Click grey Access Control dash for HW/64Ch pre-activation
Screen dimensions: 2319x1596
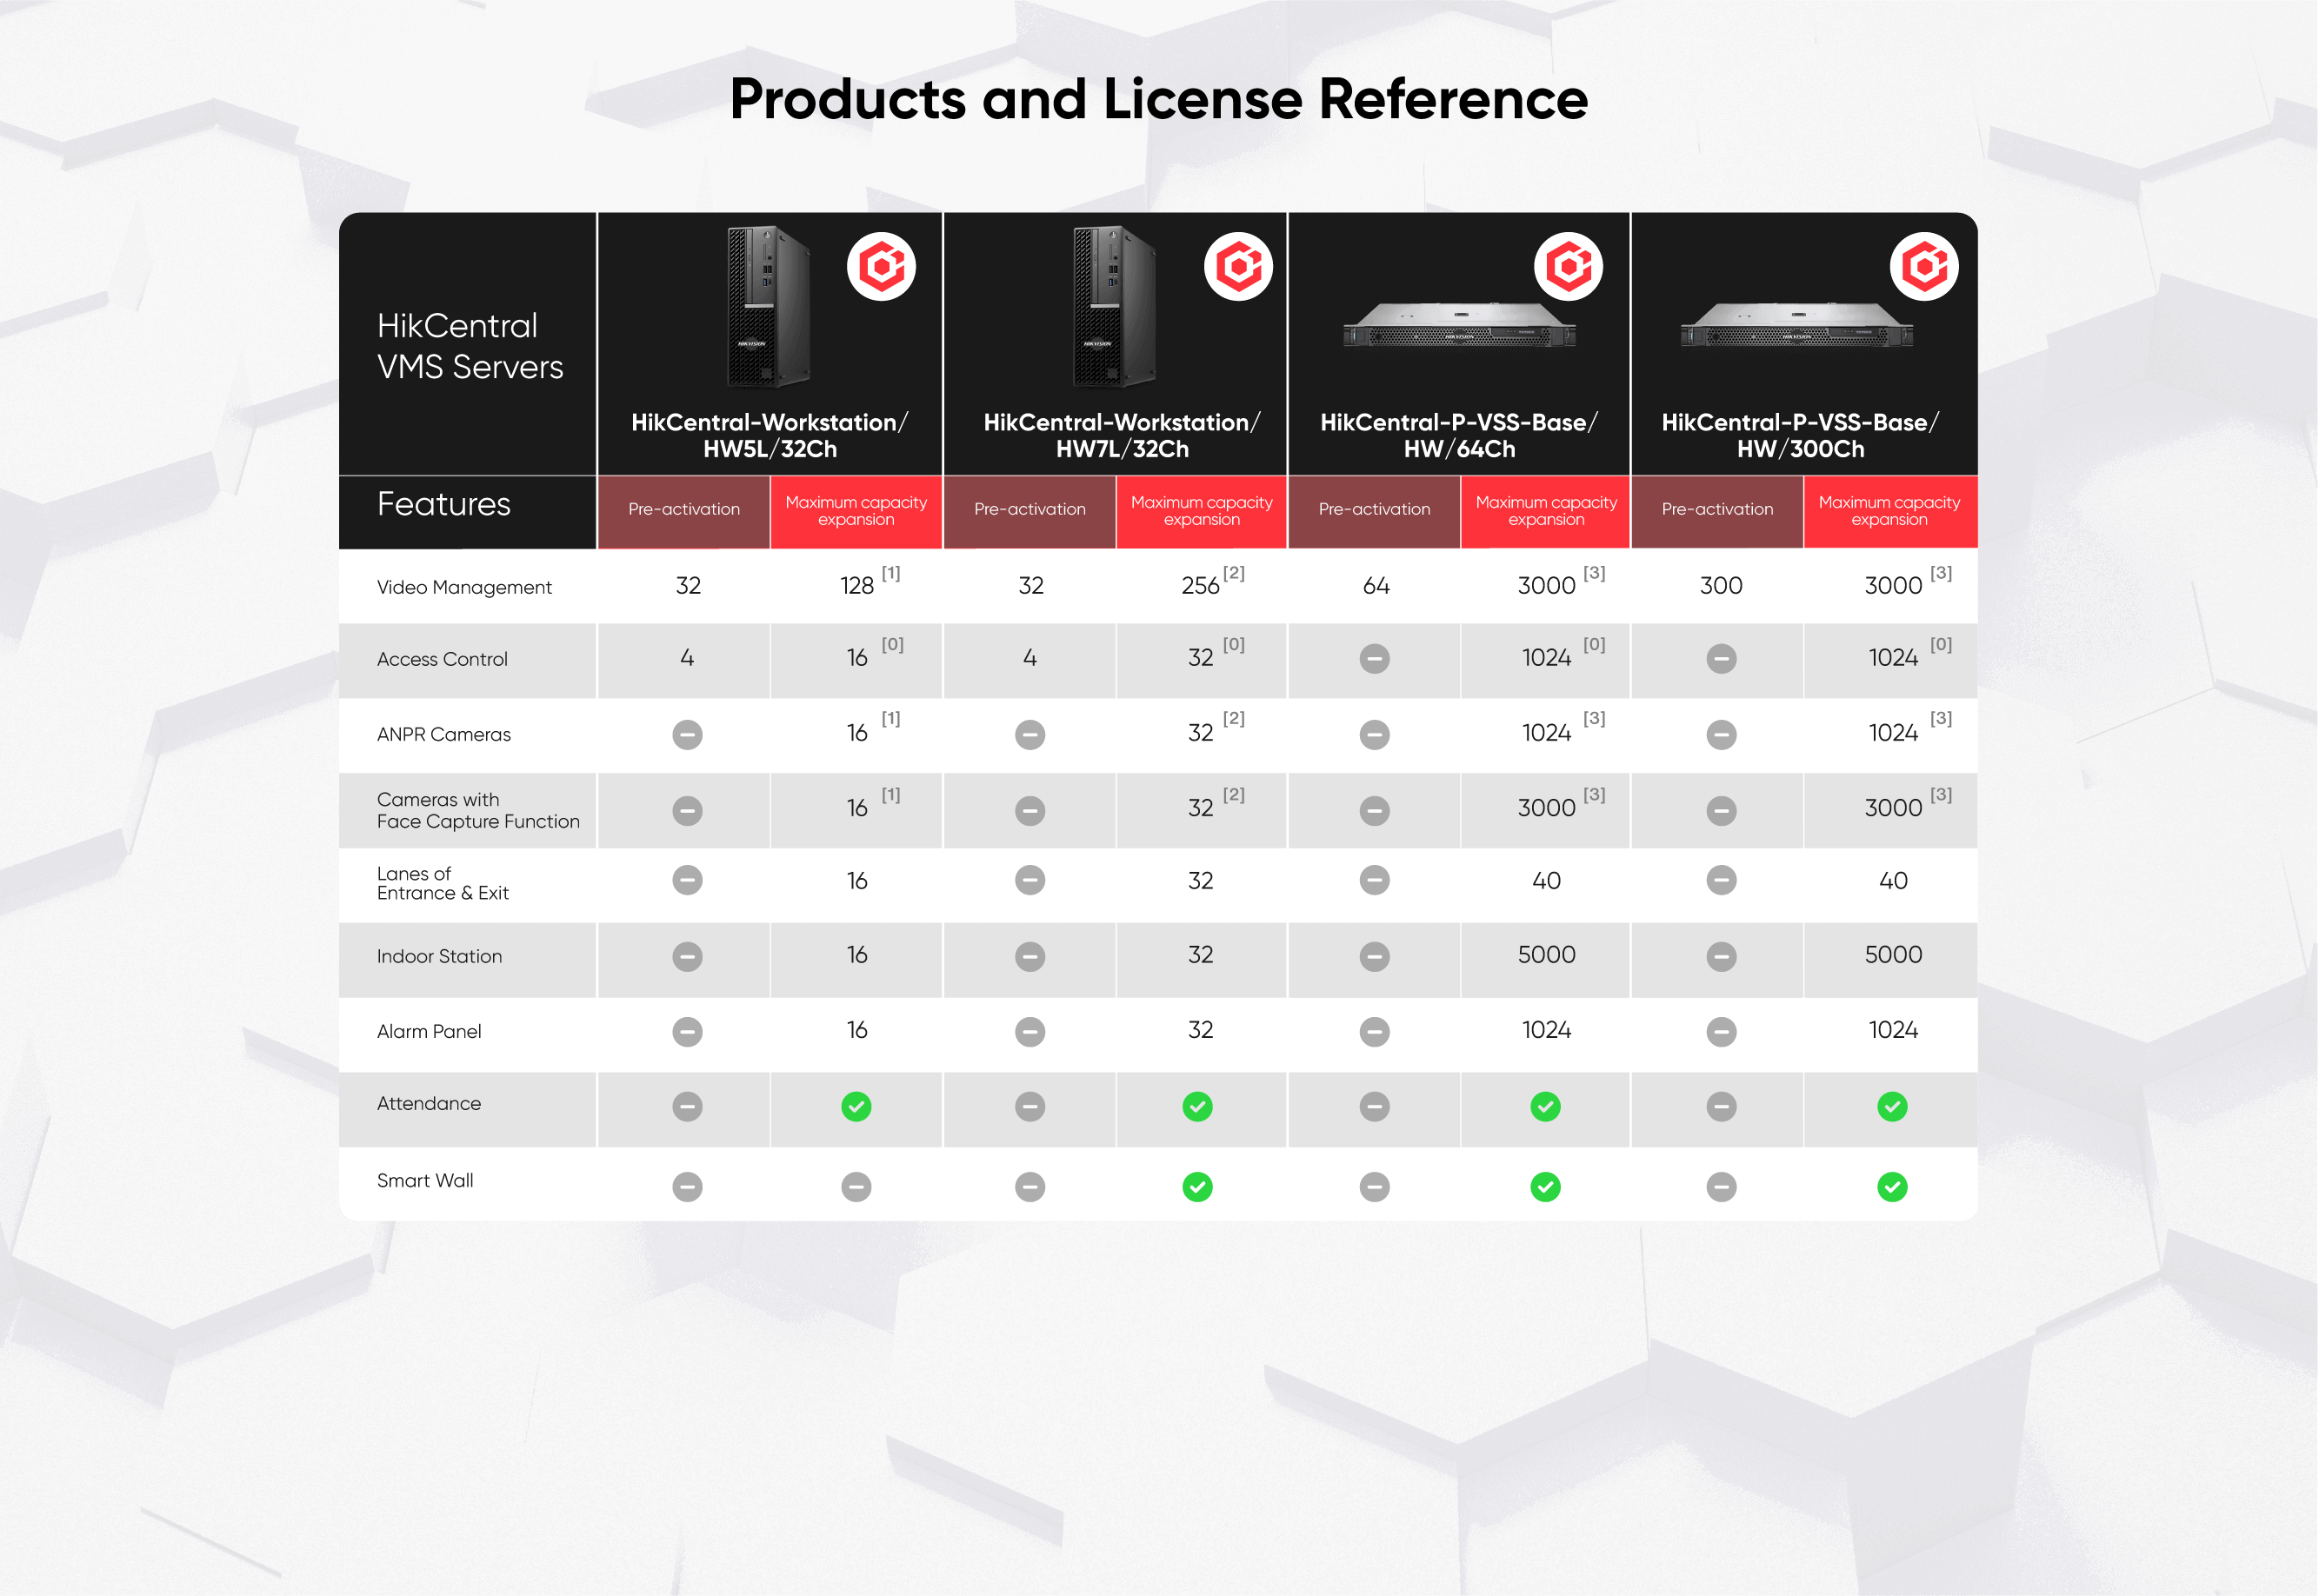[x=1375, y=659]
